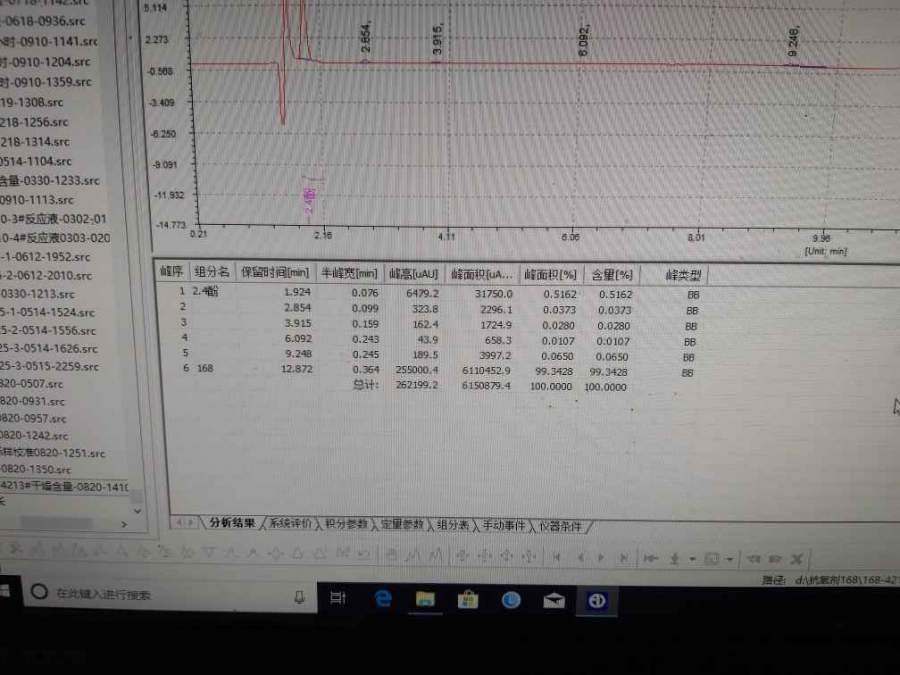The image size is (900, 675).
Task: Switch to the 定量参数 tab
Action: coord(402,524)
